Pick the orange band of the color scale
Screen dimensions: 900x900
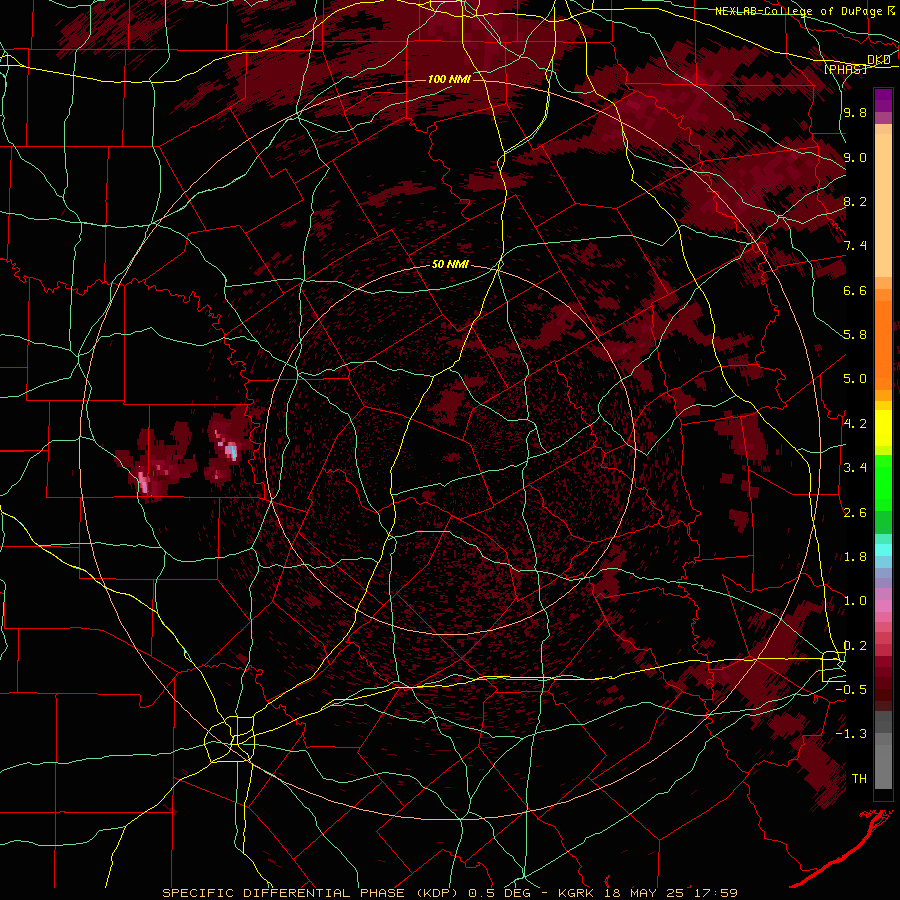883,344
